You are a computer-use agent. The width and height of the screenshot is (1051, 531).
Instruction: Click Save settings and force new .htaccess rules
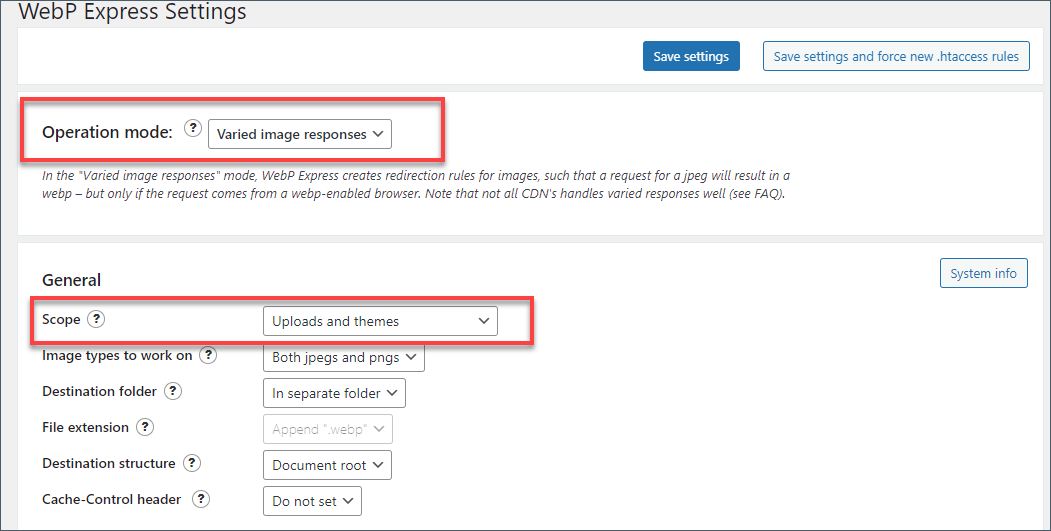pyautogui.click(x=896, y=56)
